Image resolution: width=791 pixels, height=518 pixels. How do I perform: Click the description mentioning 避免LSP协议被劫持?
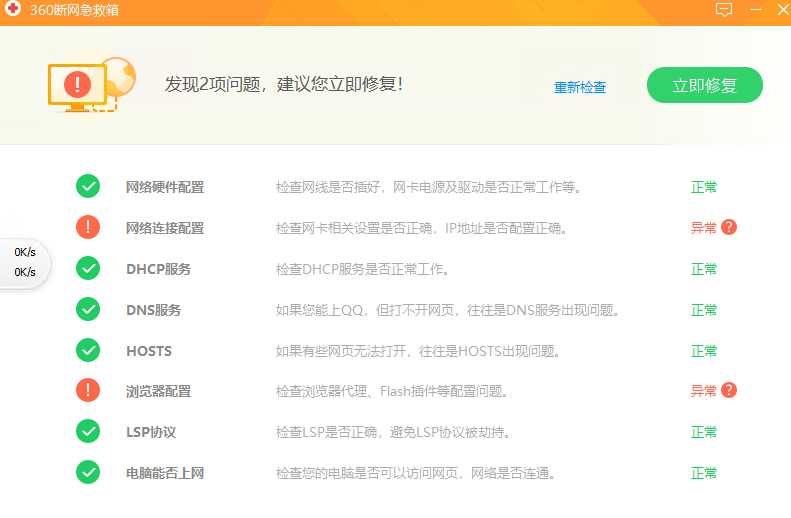[x=392, y=432]
